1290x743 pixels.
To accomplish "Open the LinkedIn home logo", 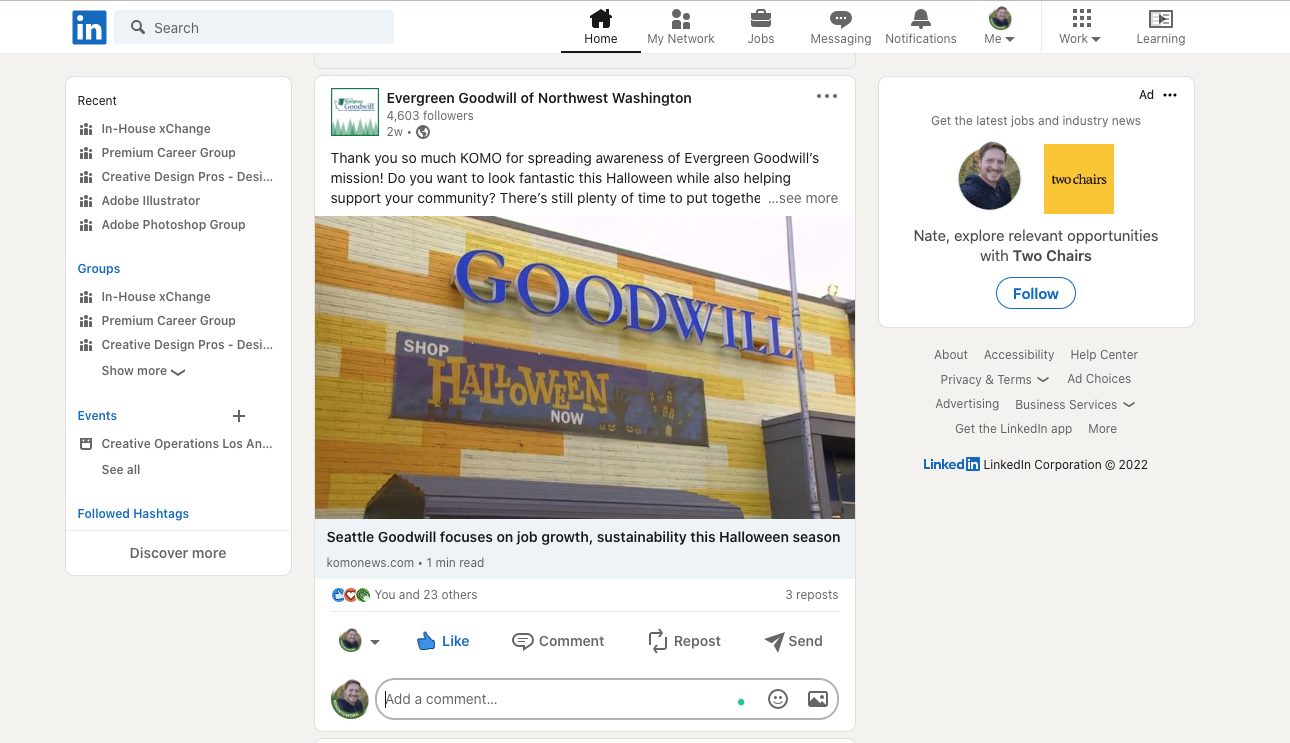I will pyautogui.click(x=89, y=28).
